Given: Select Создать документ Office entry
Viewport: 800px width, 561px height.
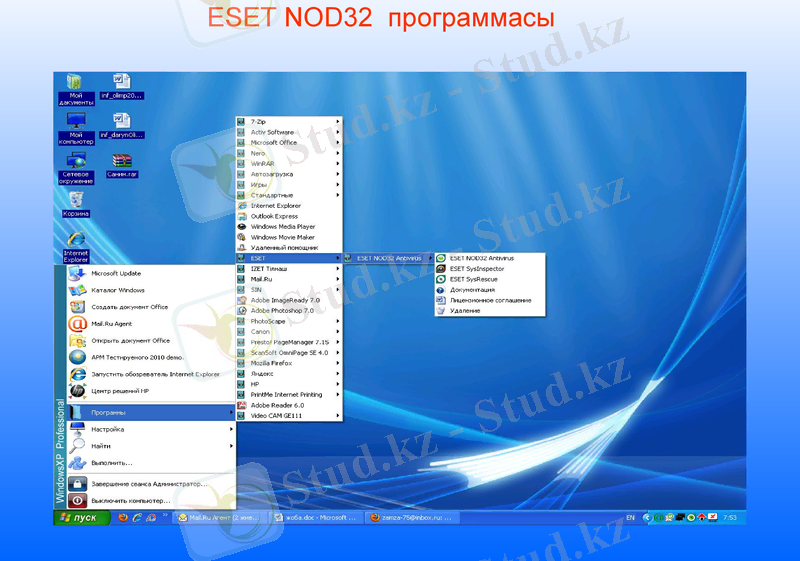Looking at the screenshot, I should coord(151,307).
